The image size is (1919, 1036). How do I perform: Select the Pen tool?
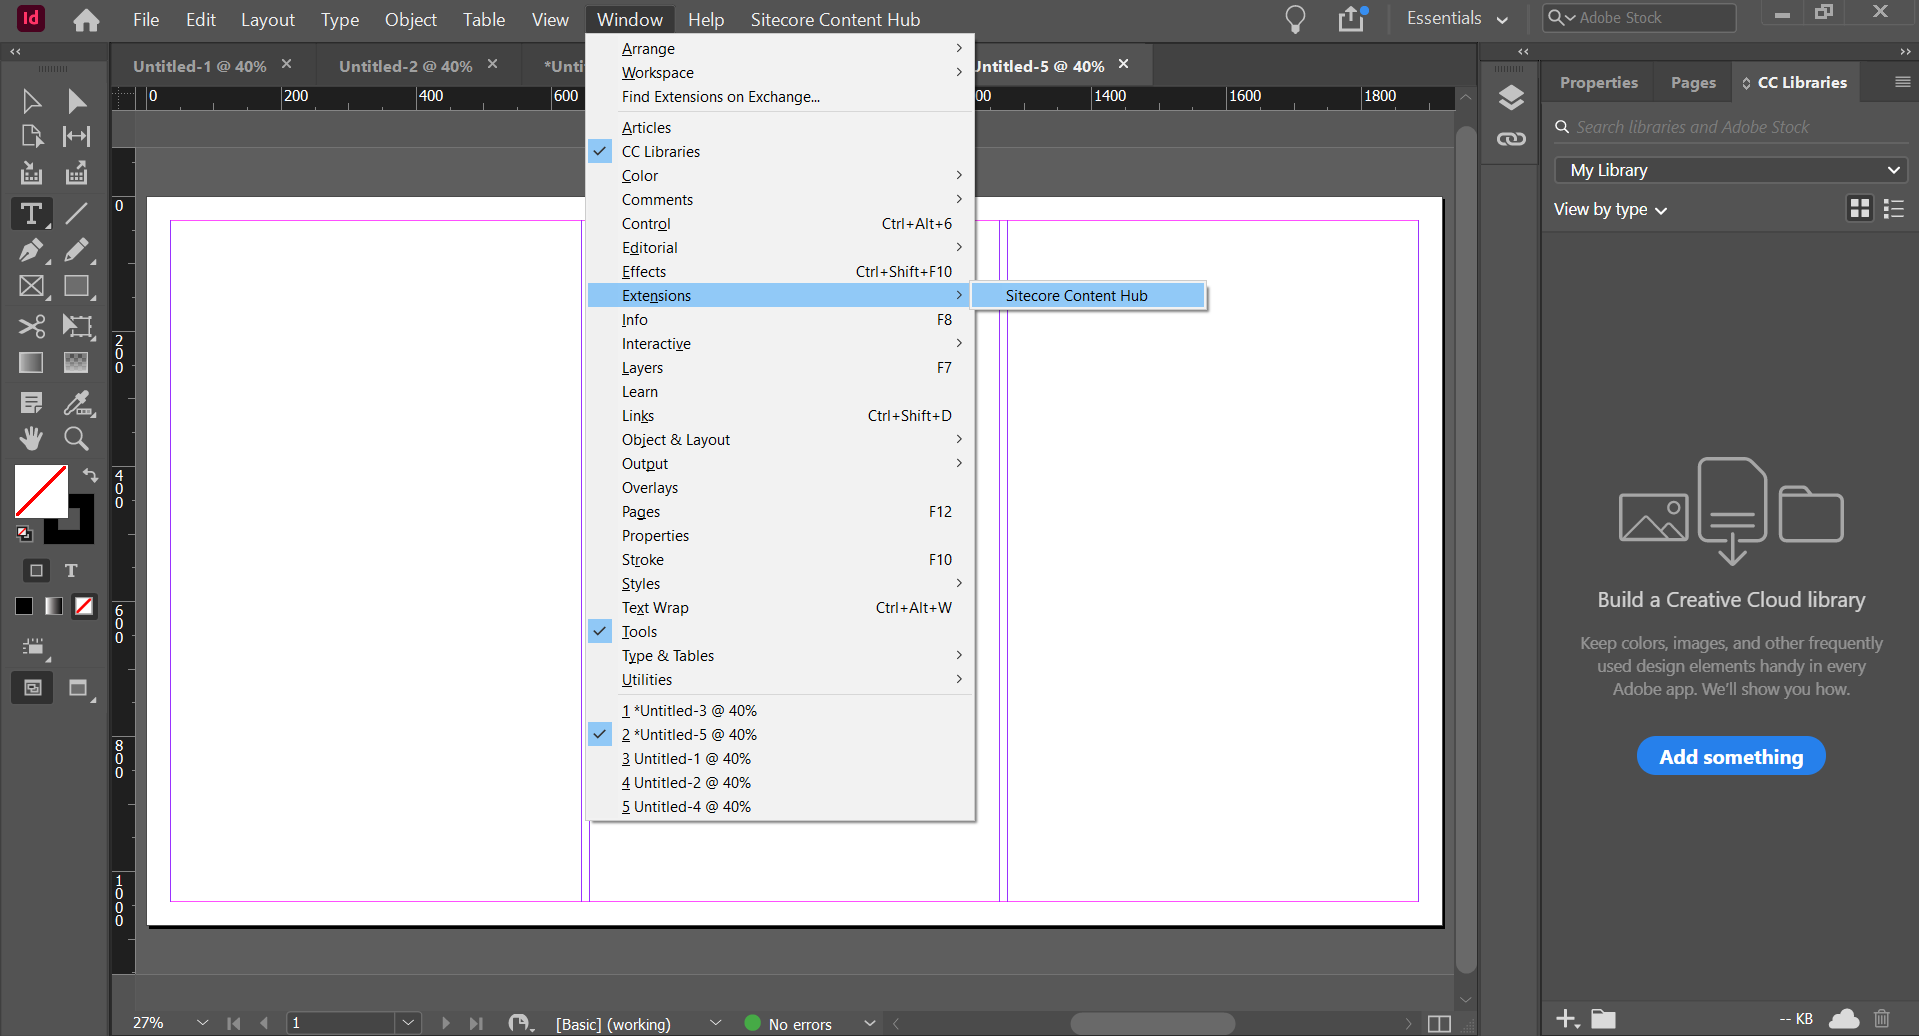31,250
